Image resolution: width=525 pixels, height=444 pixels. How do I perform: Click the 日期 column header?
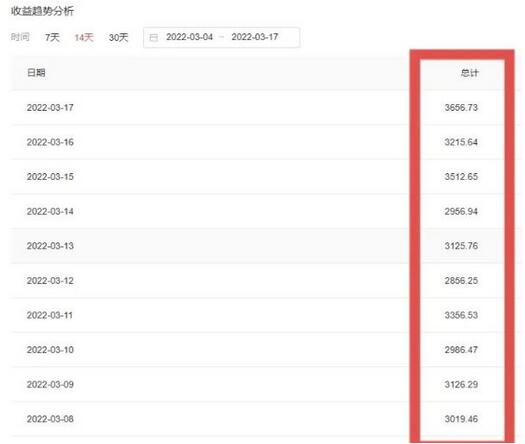[36, 73]
